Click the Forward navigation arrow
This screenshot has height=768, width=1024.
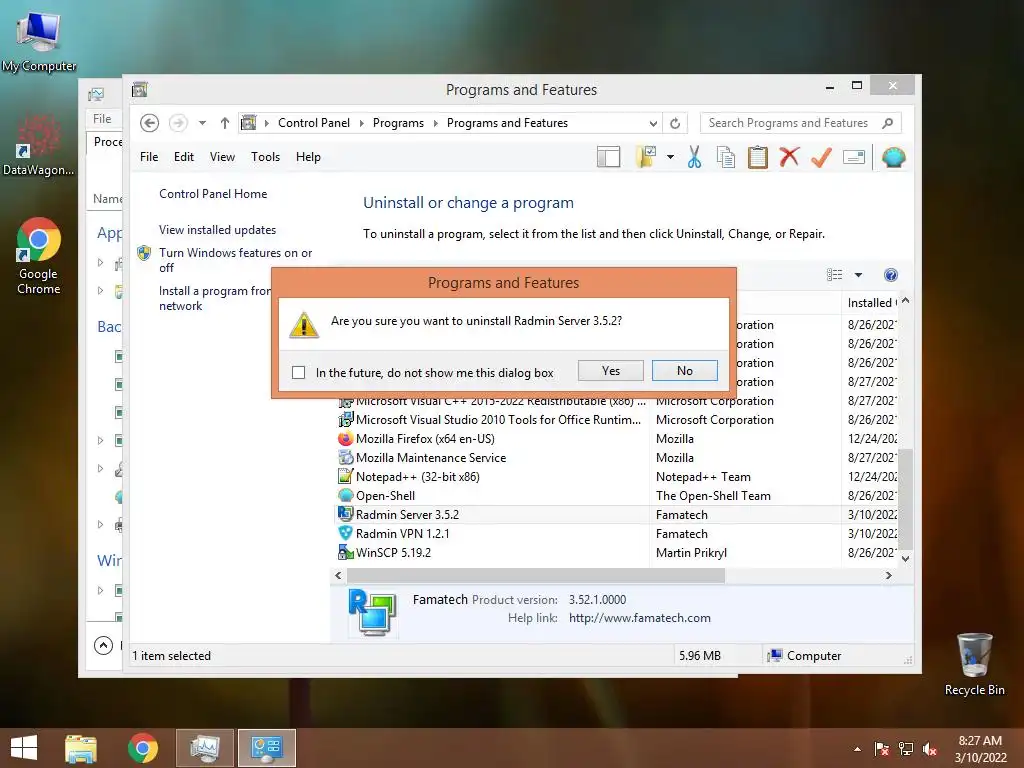[x=178, y=123]
